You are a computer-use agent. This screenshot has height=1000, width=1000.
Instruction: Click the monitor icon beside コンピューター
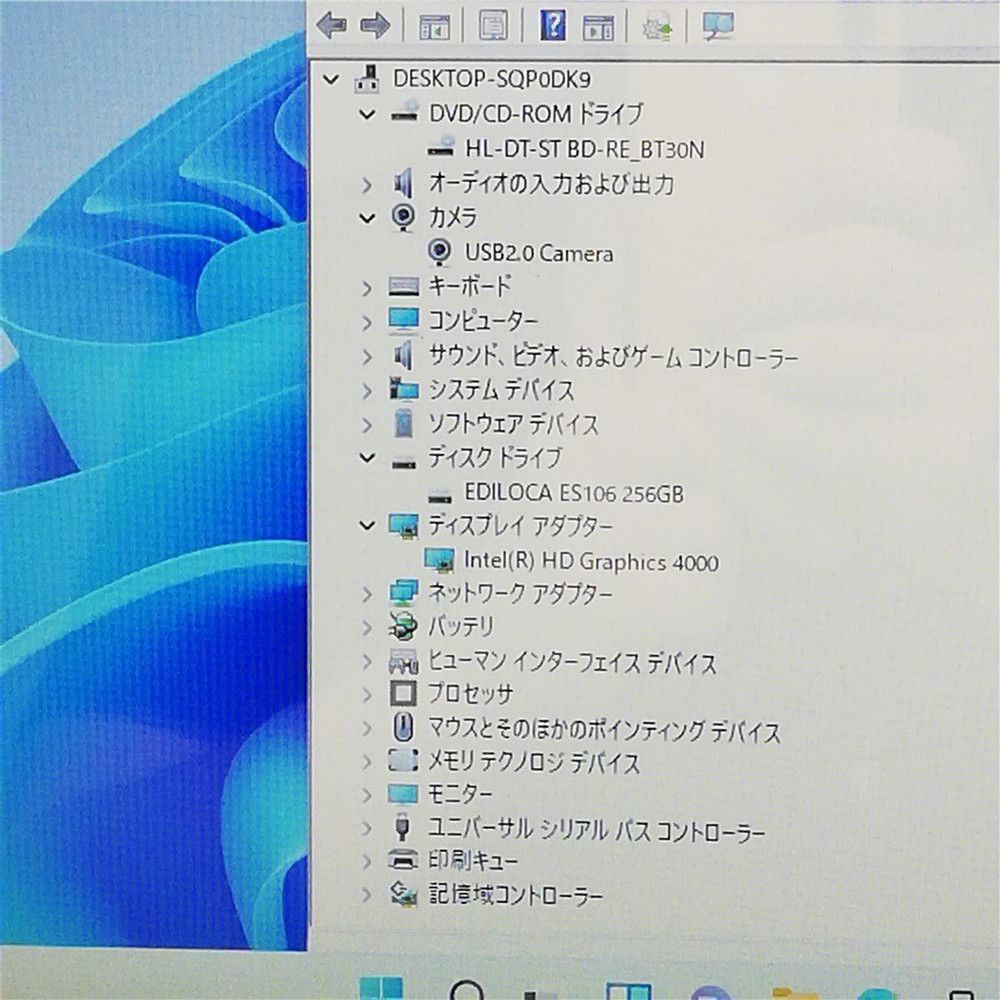click(404, 321)
